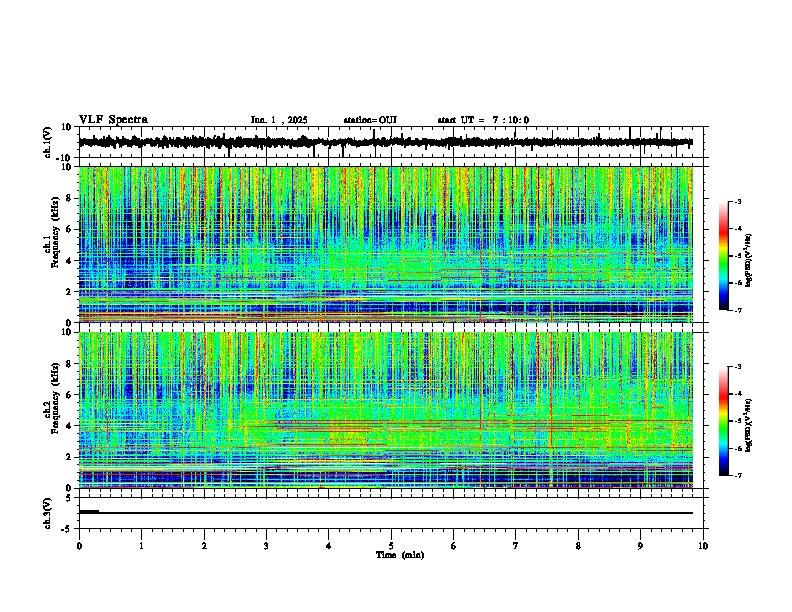Click the ch.1 color bar '-4' label
This screenshot has width=792, height=612.
[737, 229]
